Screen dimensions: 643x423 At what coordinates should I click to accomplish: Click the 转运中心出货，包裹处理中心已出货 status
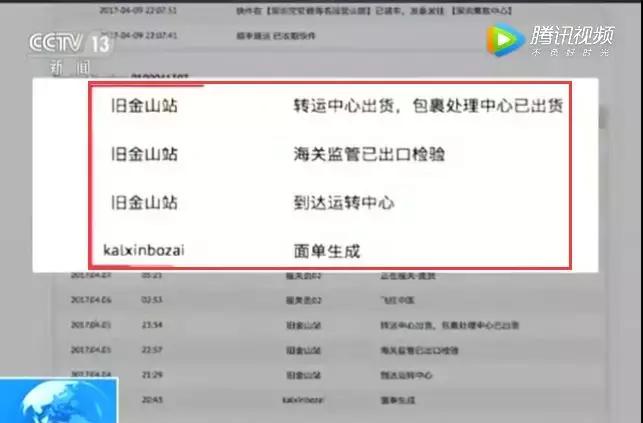point(429,106)
